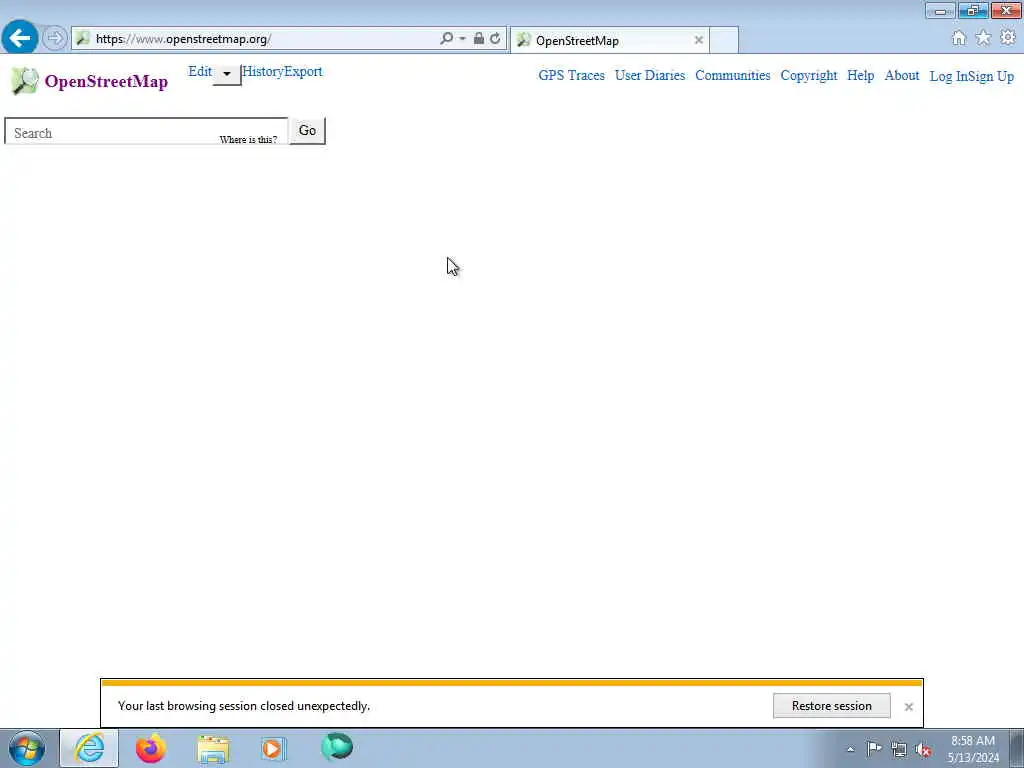
Task: Close the OpenStreetMap tab
Action: click(699, 40)
